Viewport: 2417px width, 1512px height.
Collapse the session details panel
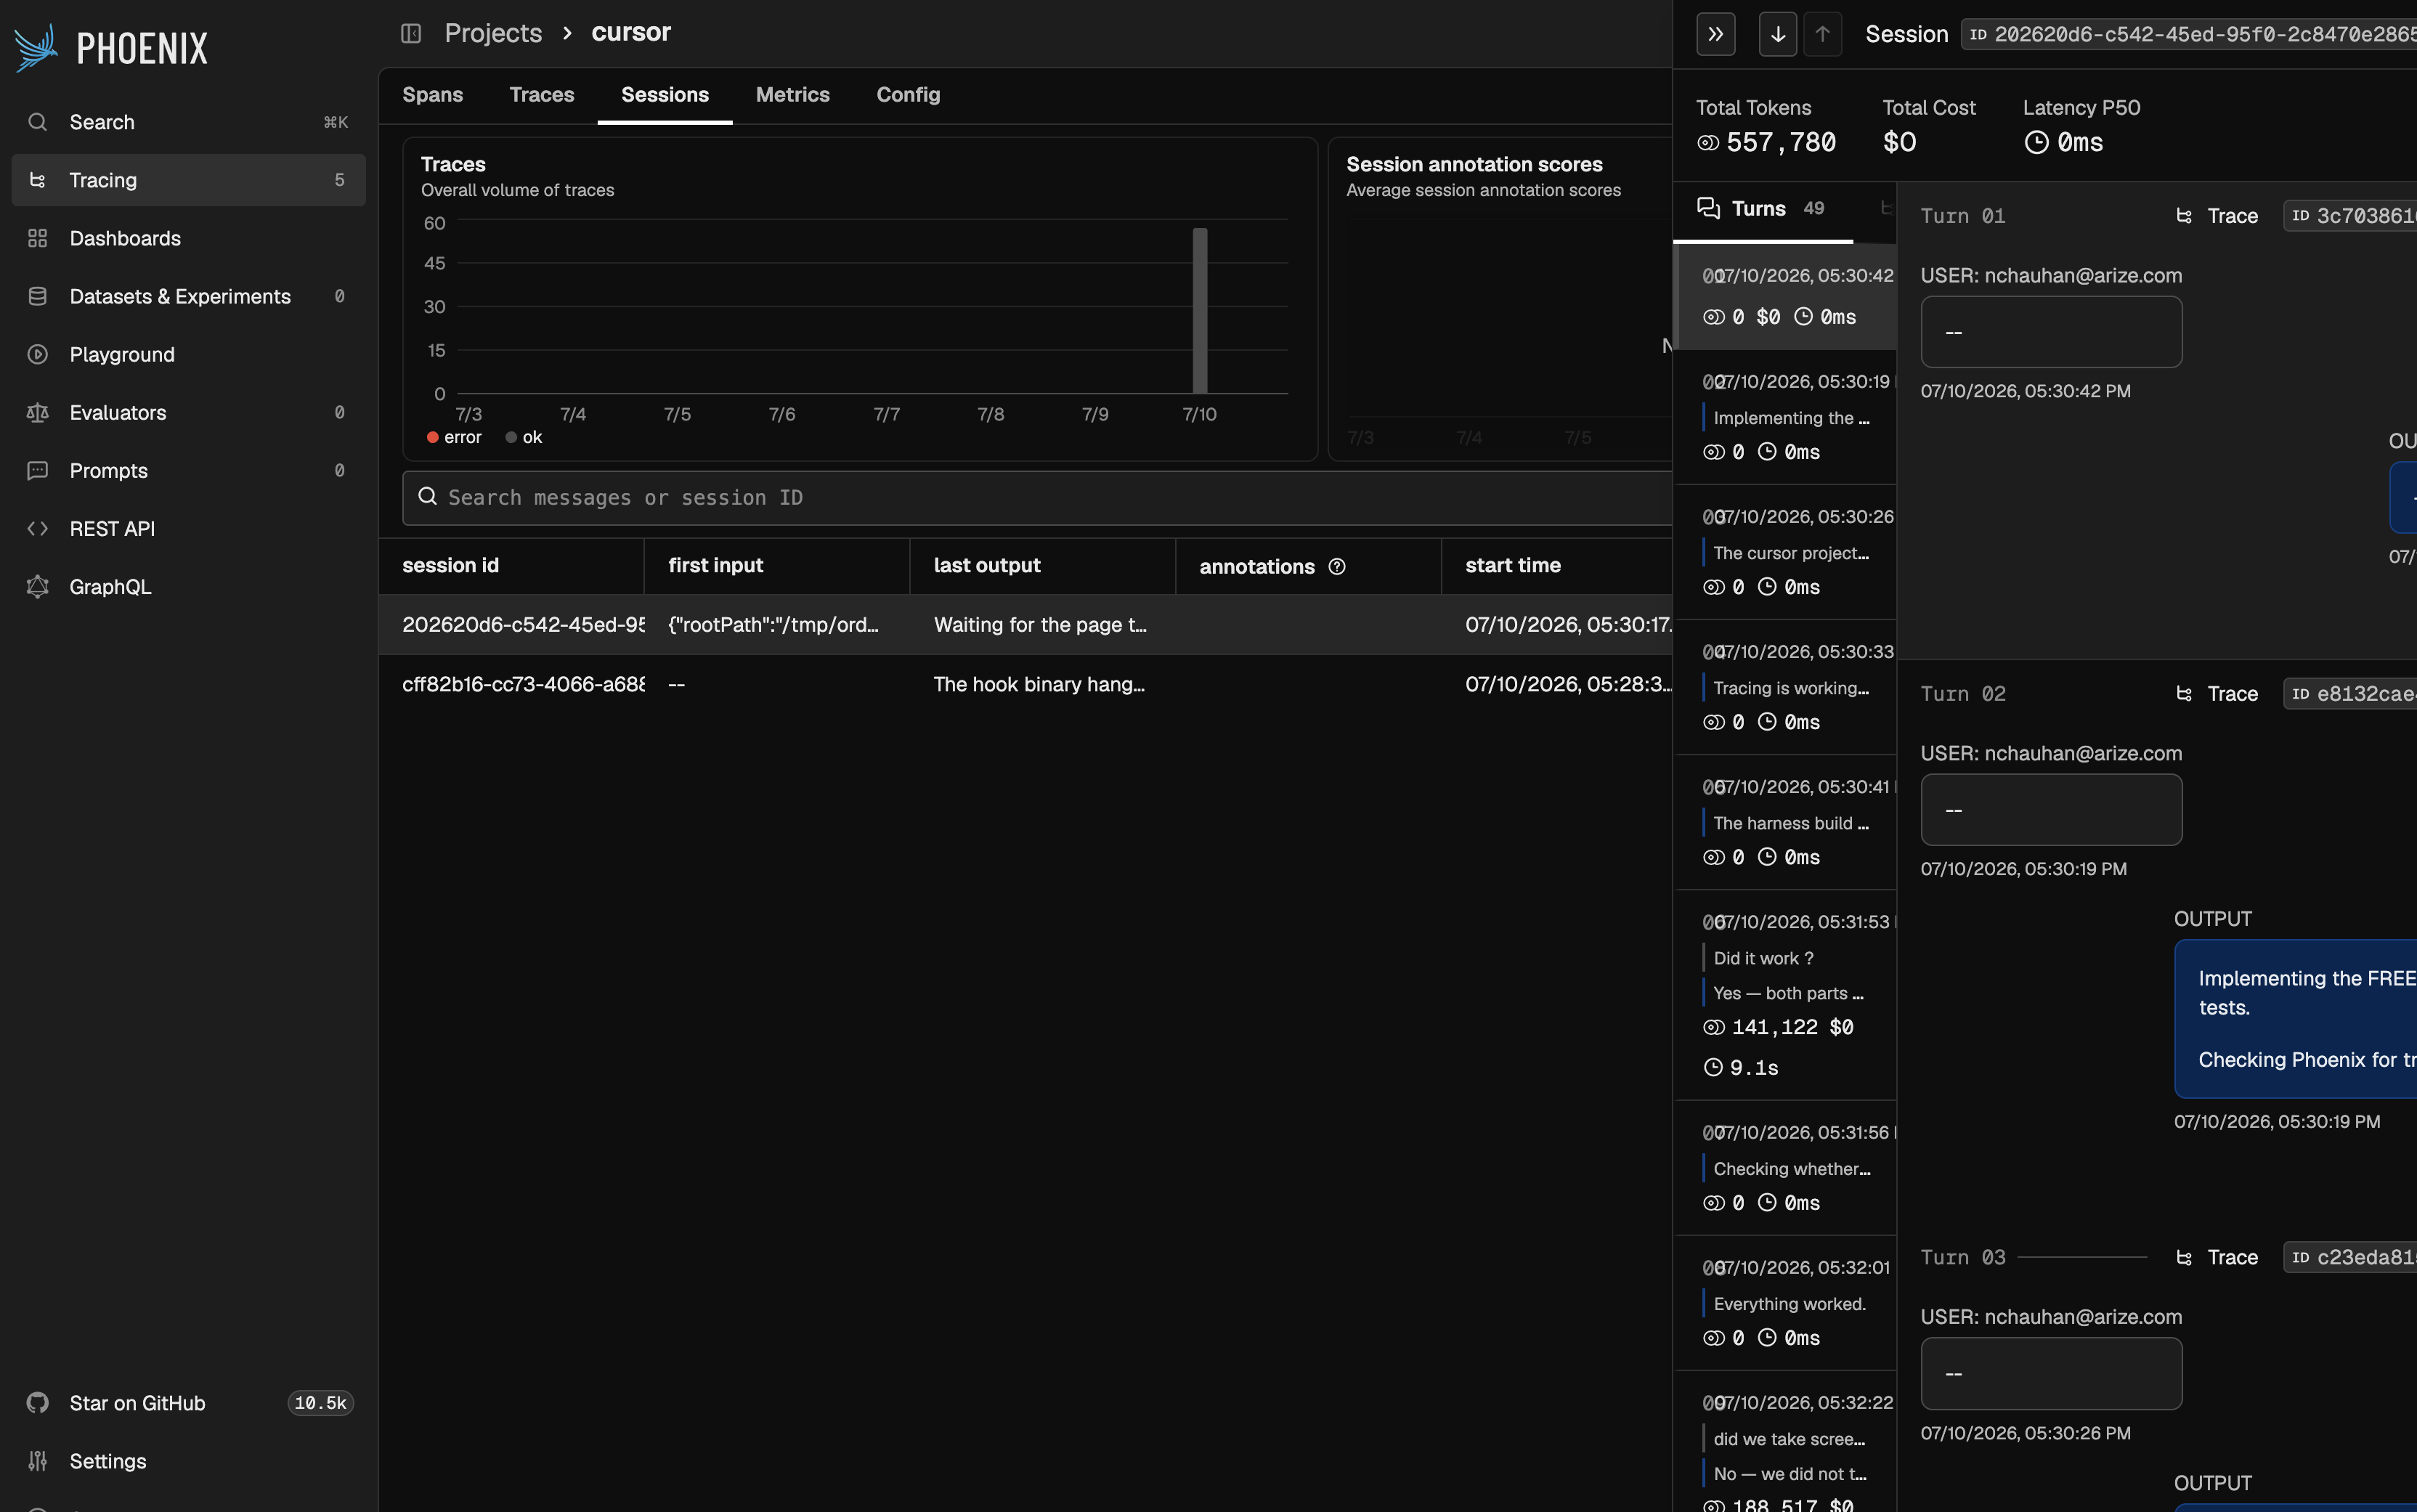[x=1716, y=34]
